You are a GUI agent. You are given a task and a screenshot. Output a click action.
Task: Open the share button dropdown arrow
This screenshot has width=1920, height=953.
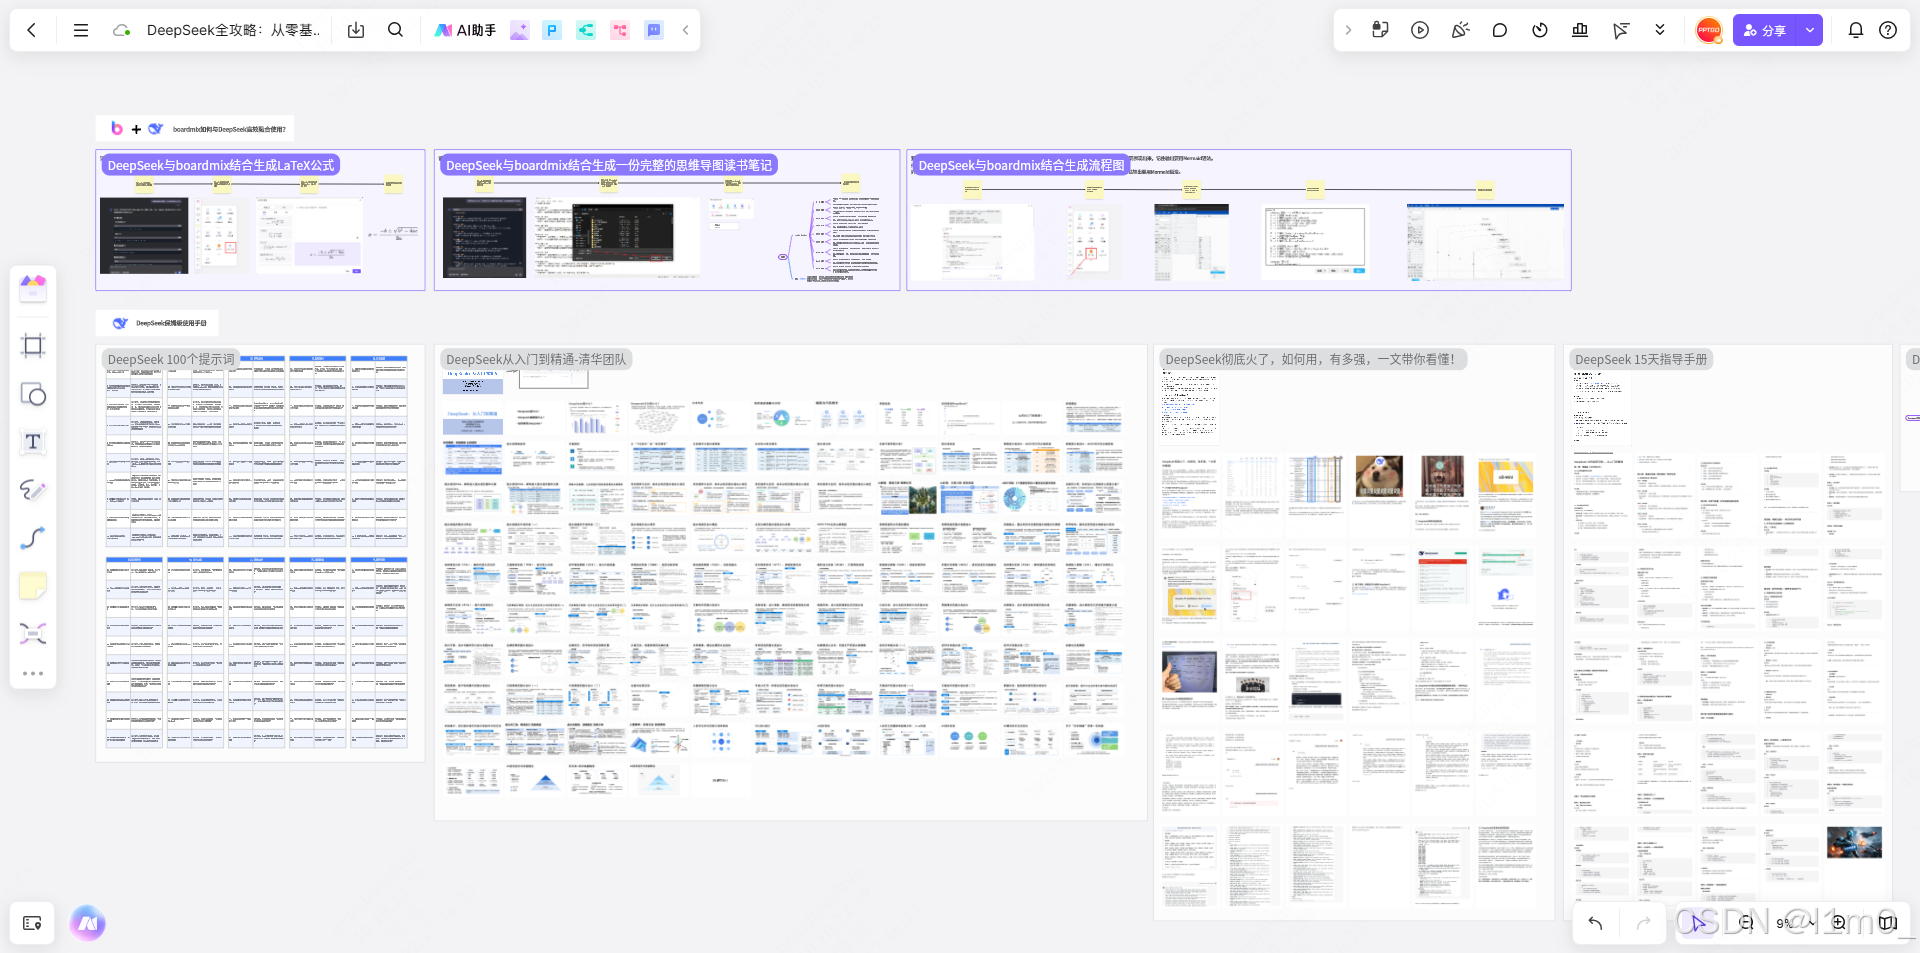[x=1810, y=30]
